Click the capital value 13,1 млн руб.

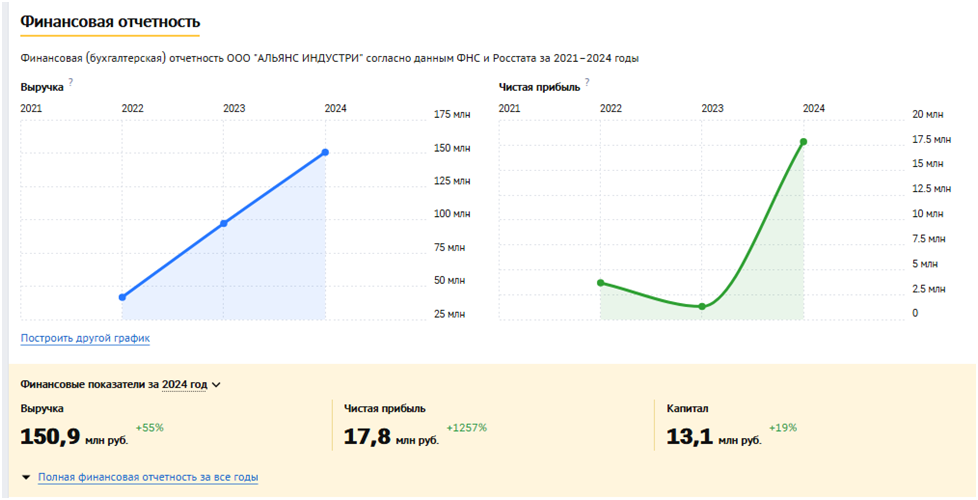click(x=713, y=437)
